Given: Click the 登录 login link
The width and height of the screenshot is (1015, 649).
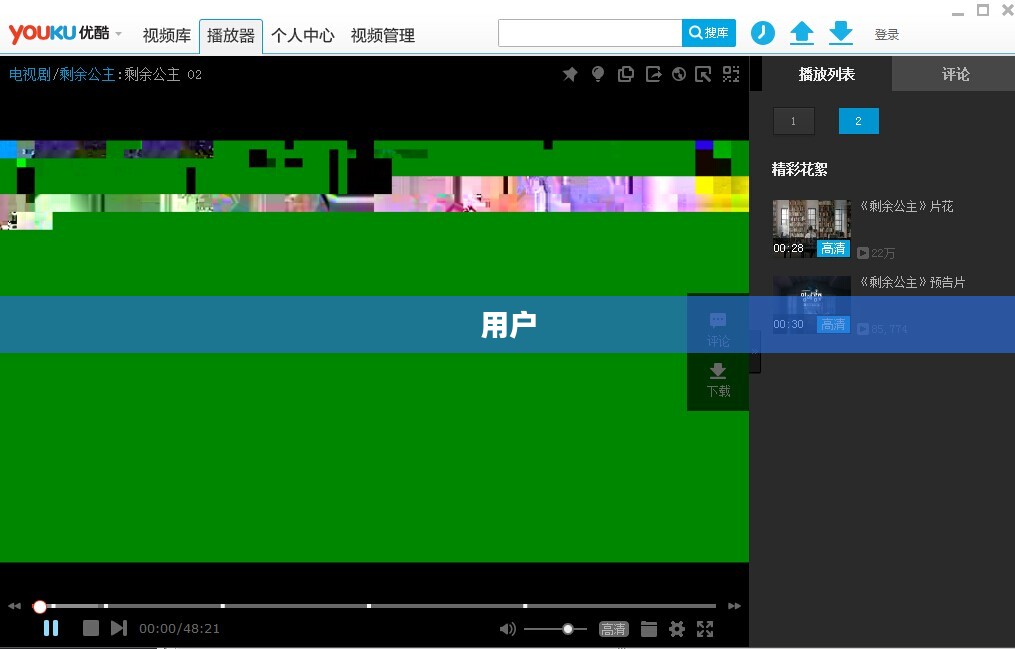Looking at the screenshot, I should [x=886, y=34].
